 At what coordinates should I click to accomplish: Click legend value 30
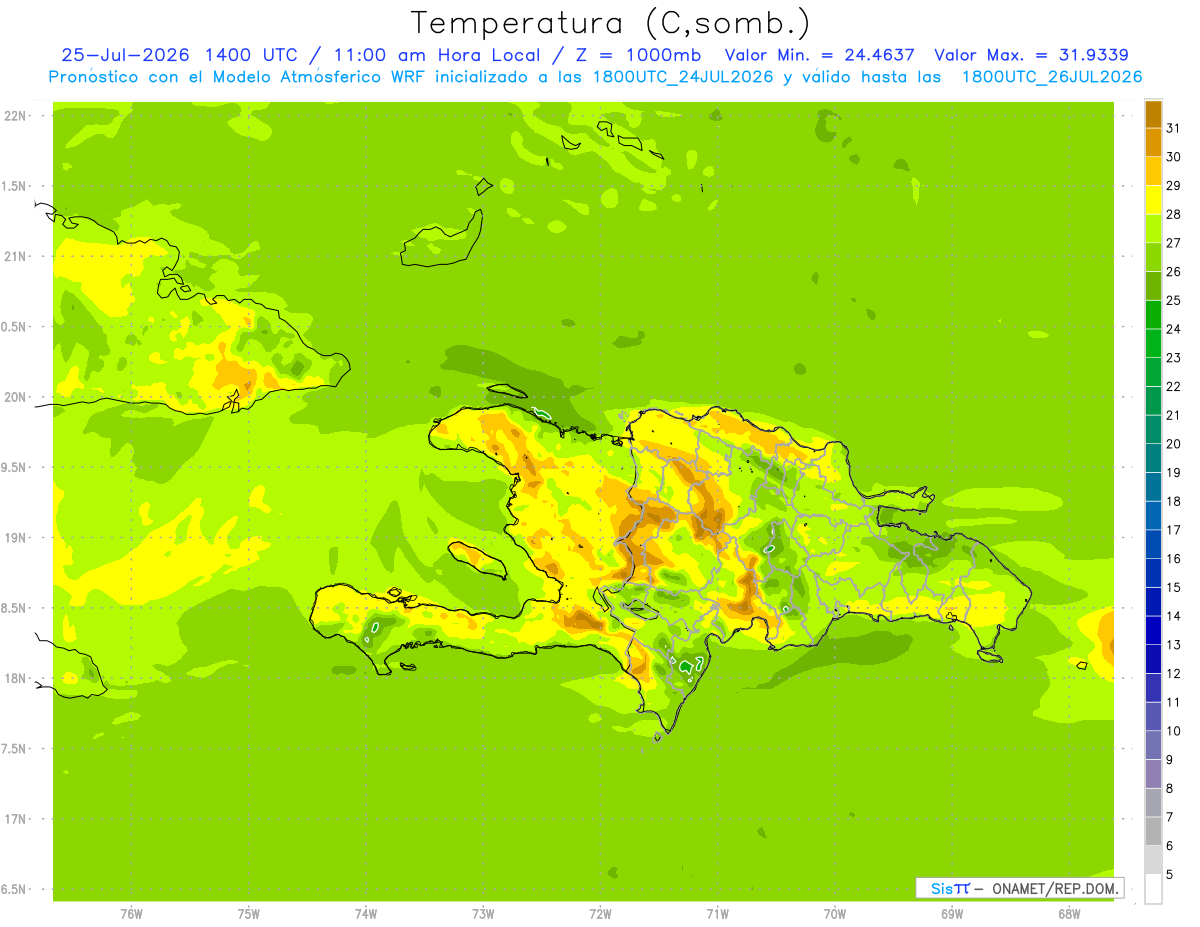(1174, 157)
